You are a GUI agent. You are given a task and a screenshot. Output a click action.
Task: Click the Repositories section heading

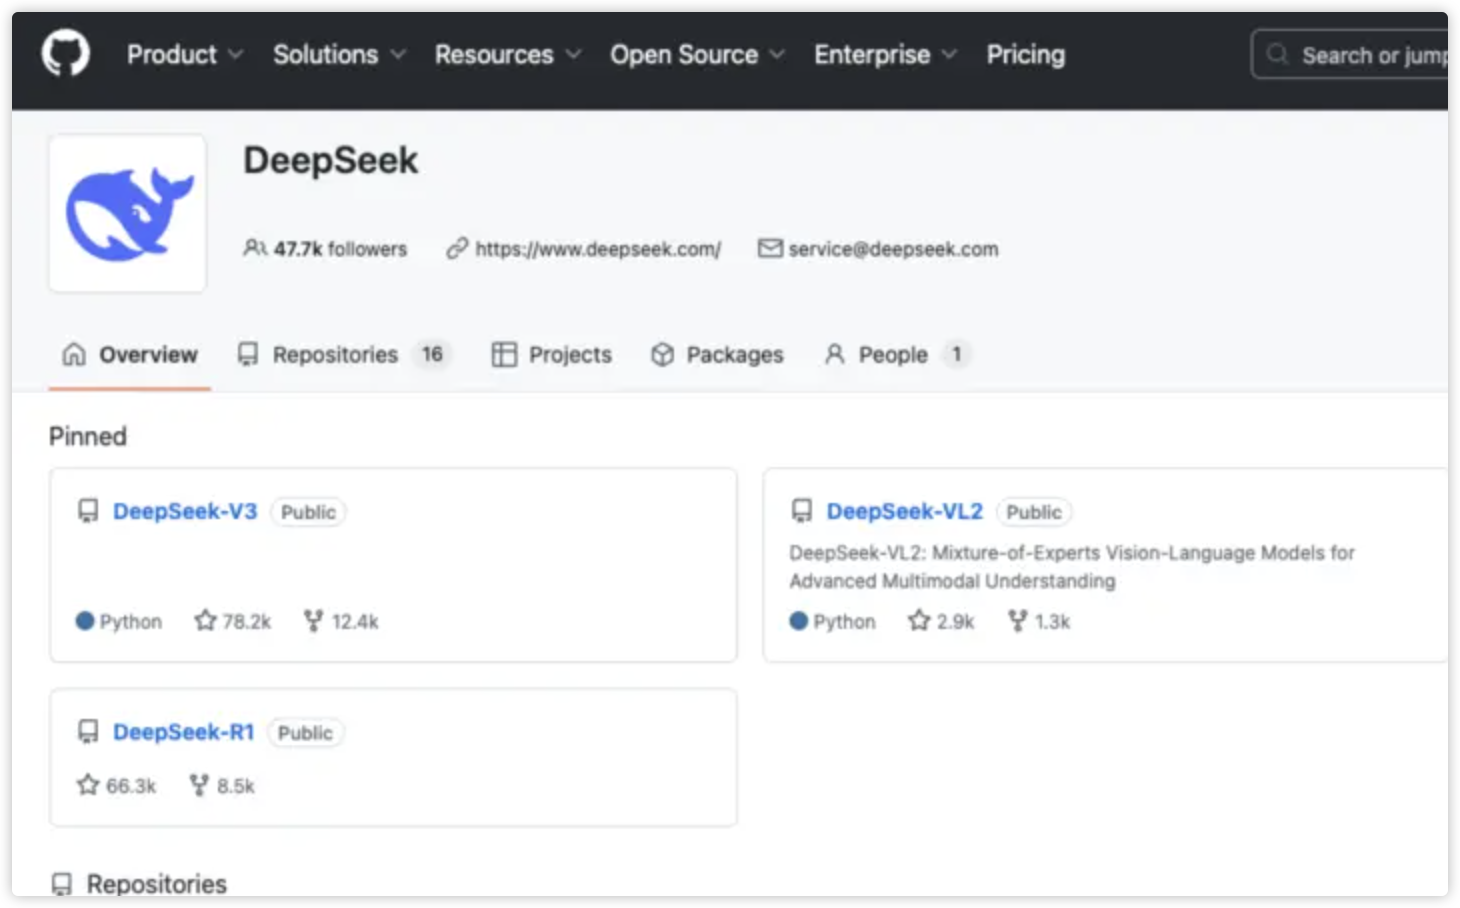[157, 884]
